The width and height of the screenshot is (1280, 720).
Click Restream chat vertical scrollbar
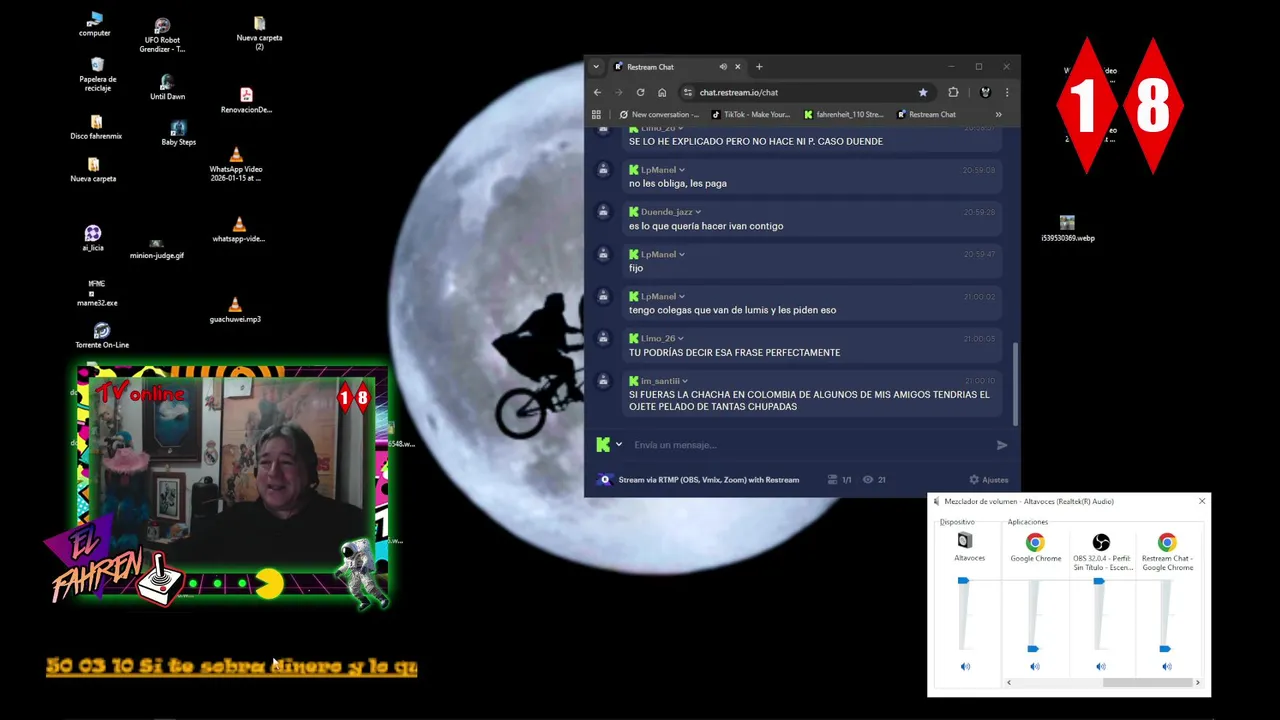tap(1015, 382)
